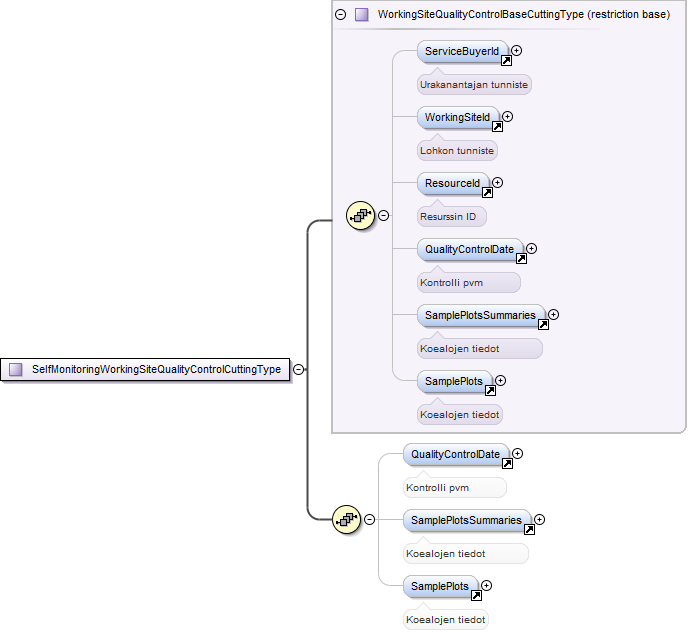This screenshot has height=633, width=688.
Task: Select Koealojen tiedot under SamplePlots in base box
Action: [459, 415]
